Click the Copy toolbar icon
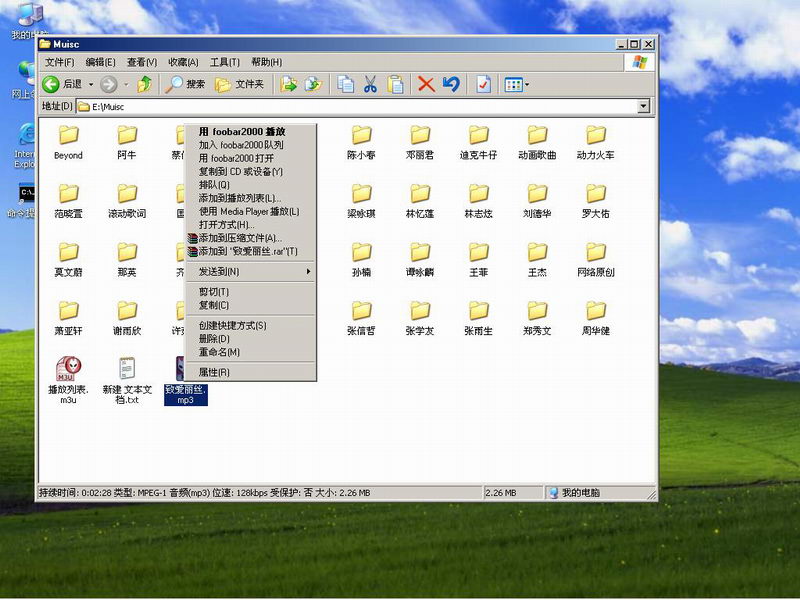Viewport: 800px width, 600px height. (x=345, y=84)
